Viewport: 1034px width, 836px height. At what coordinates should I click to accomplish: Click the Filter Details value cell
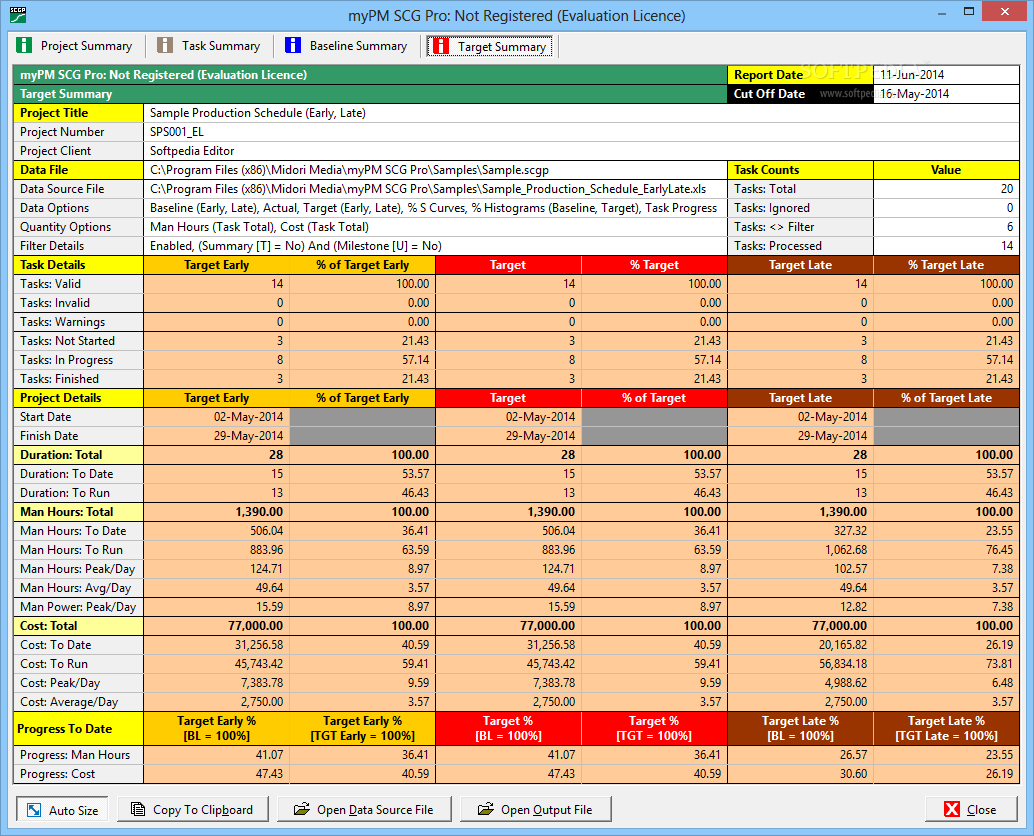pos(435,246)
